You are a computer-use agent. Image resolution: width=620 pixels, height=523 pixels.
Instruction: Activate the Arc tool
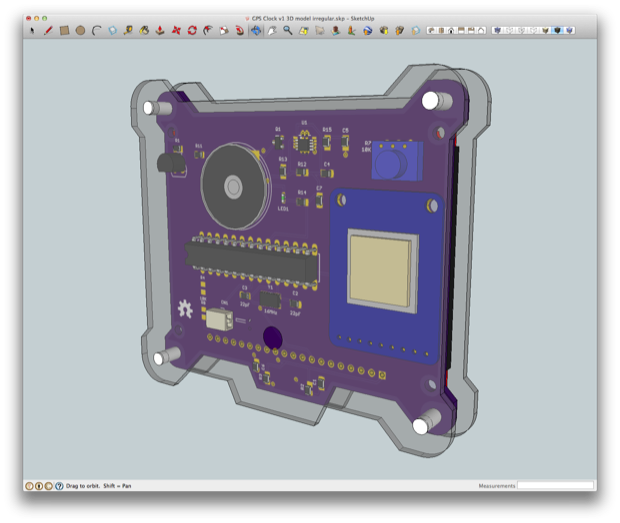(96, 30)
